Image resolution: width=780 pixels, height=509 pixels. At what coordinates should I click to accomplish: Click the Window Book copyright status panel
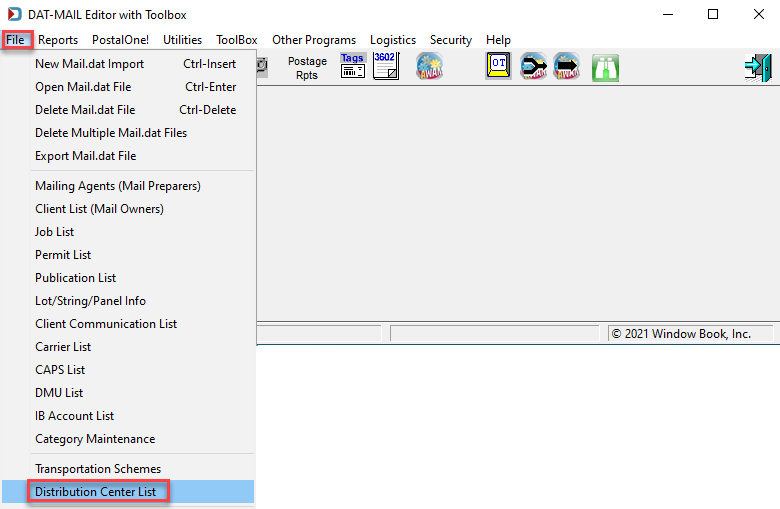click(x=690, y=334)
